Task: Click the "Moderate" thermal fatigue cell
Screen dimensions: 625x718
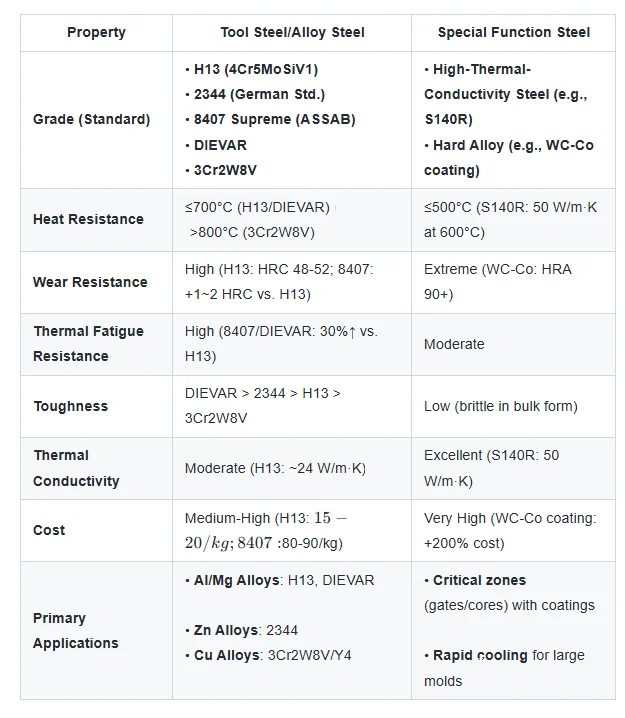Action: click(x=454, y=344)
